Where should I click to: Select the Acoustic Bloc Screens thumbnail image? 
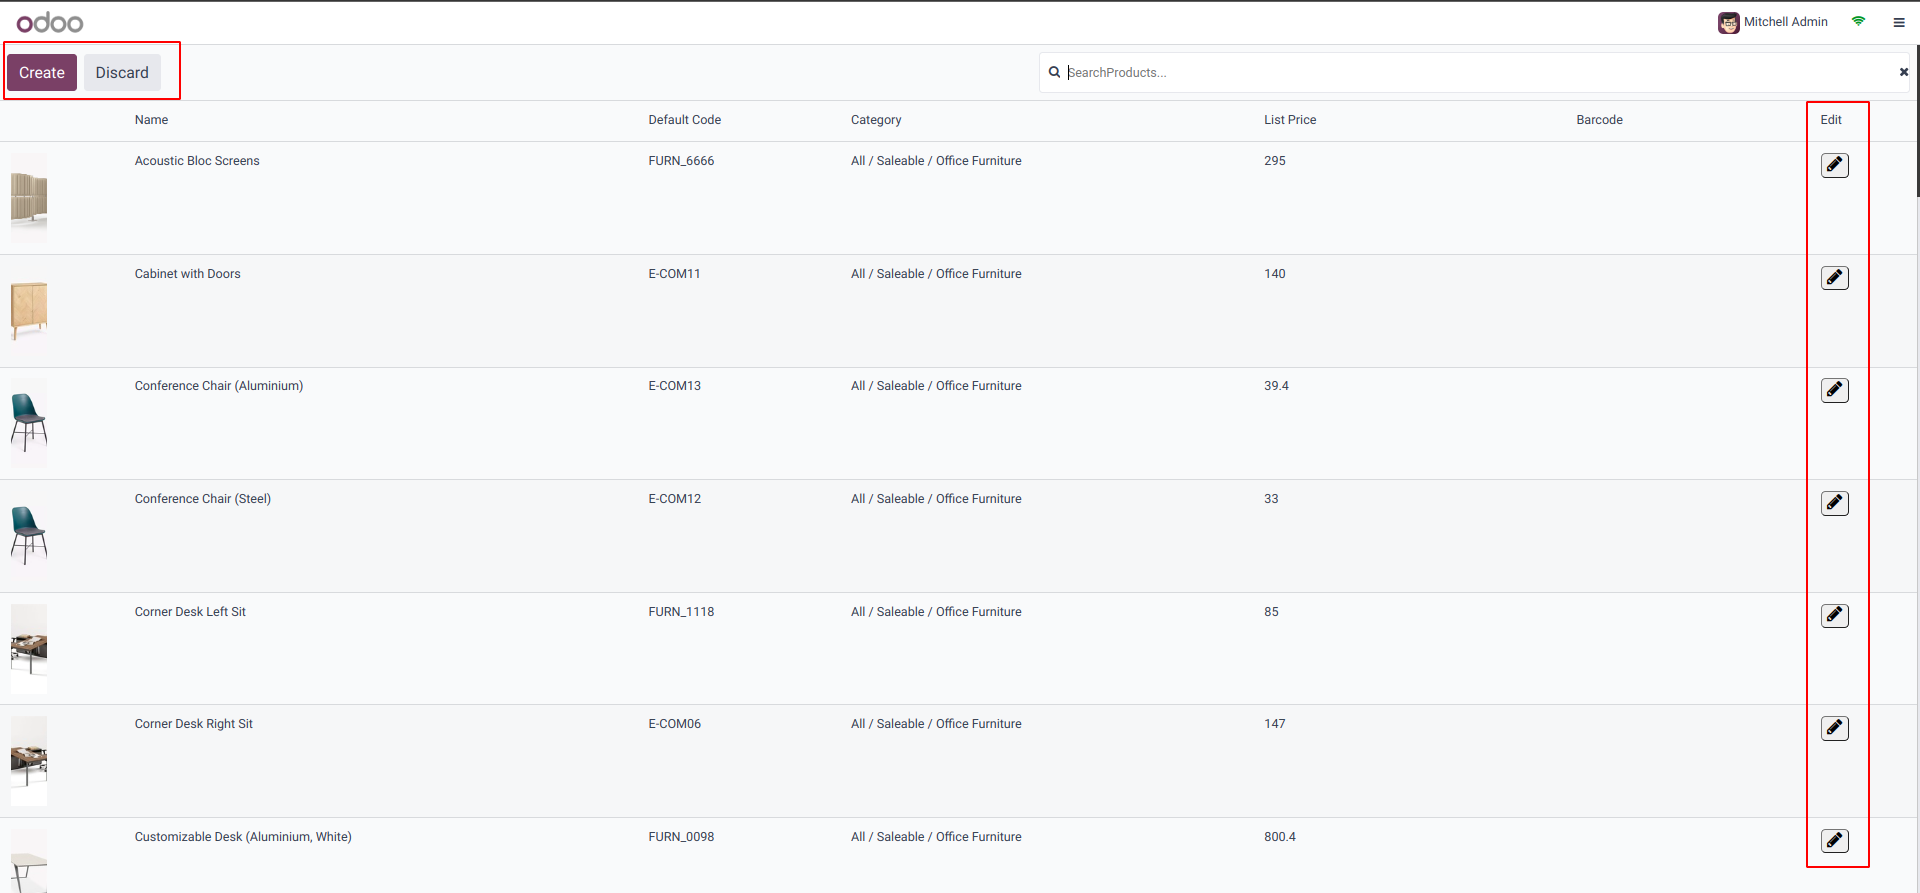click(29, 198)
